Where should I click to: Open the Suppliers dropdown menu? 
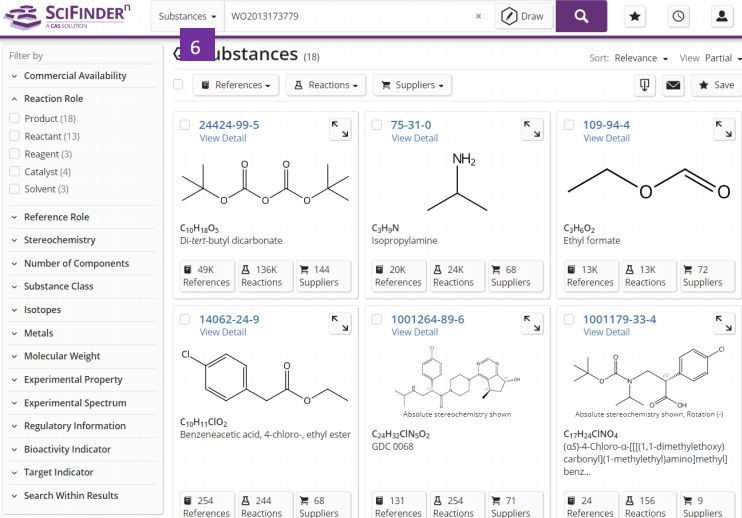coord(412,85)
